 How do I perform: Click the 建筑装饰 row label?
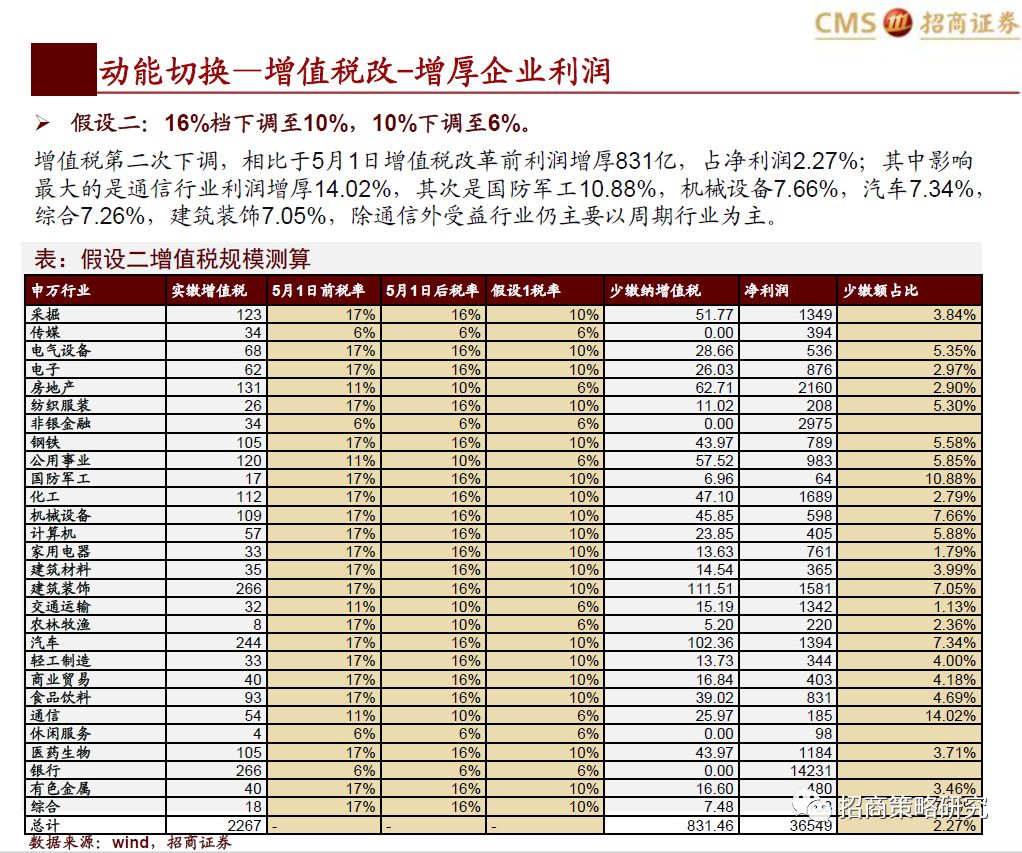(60, 588)
